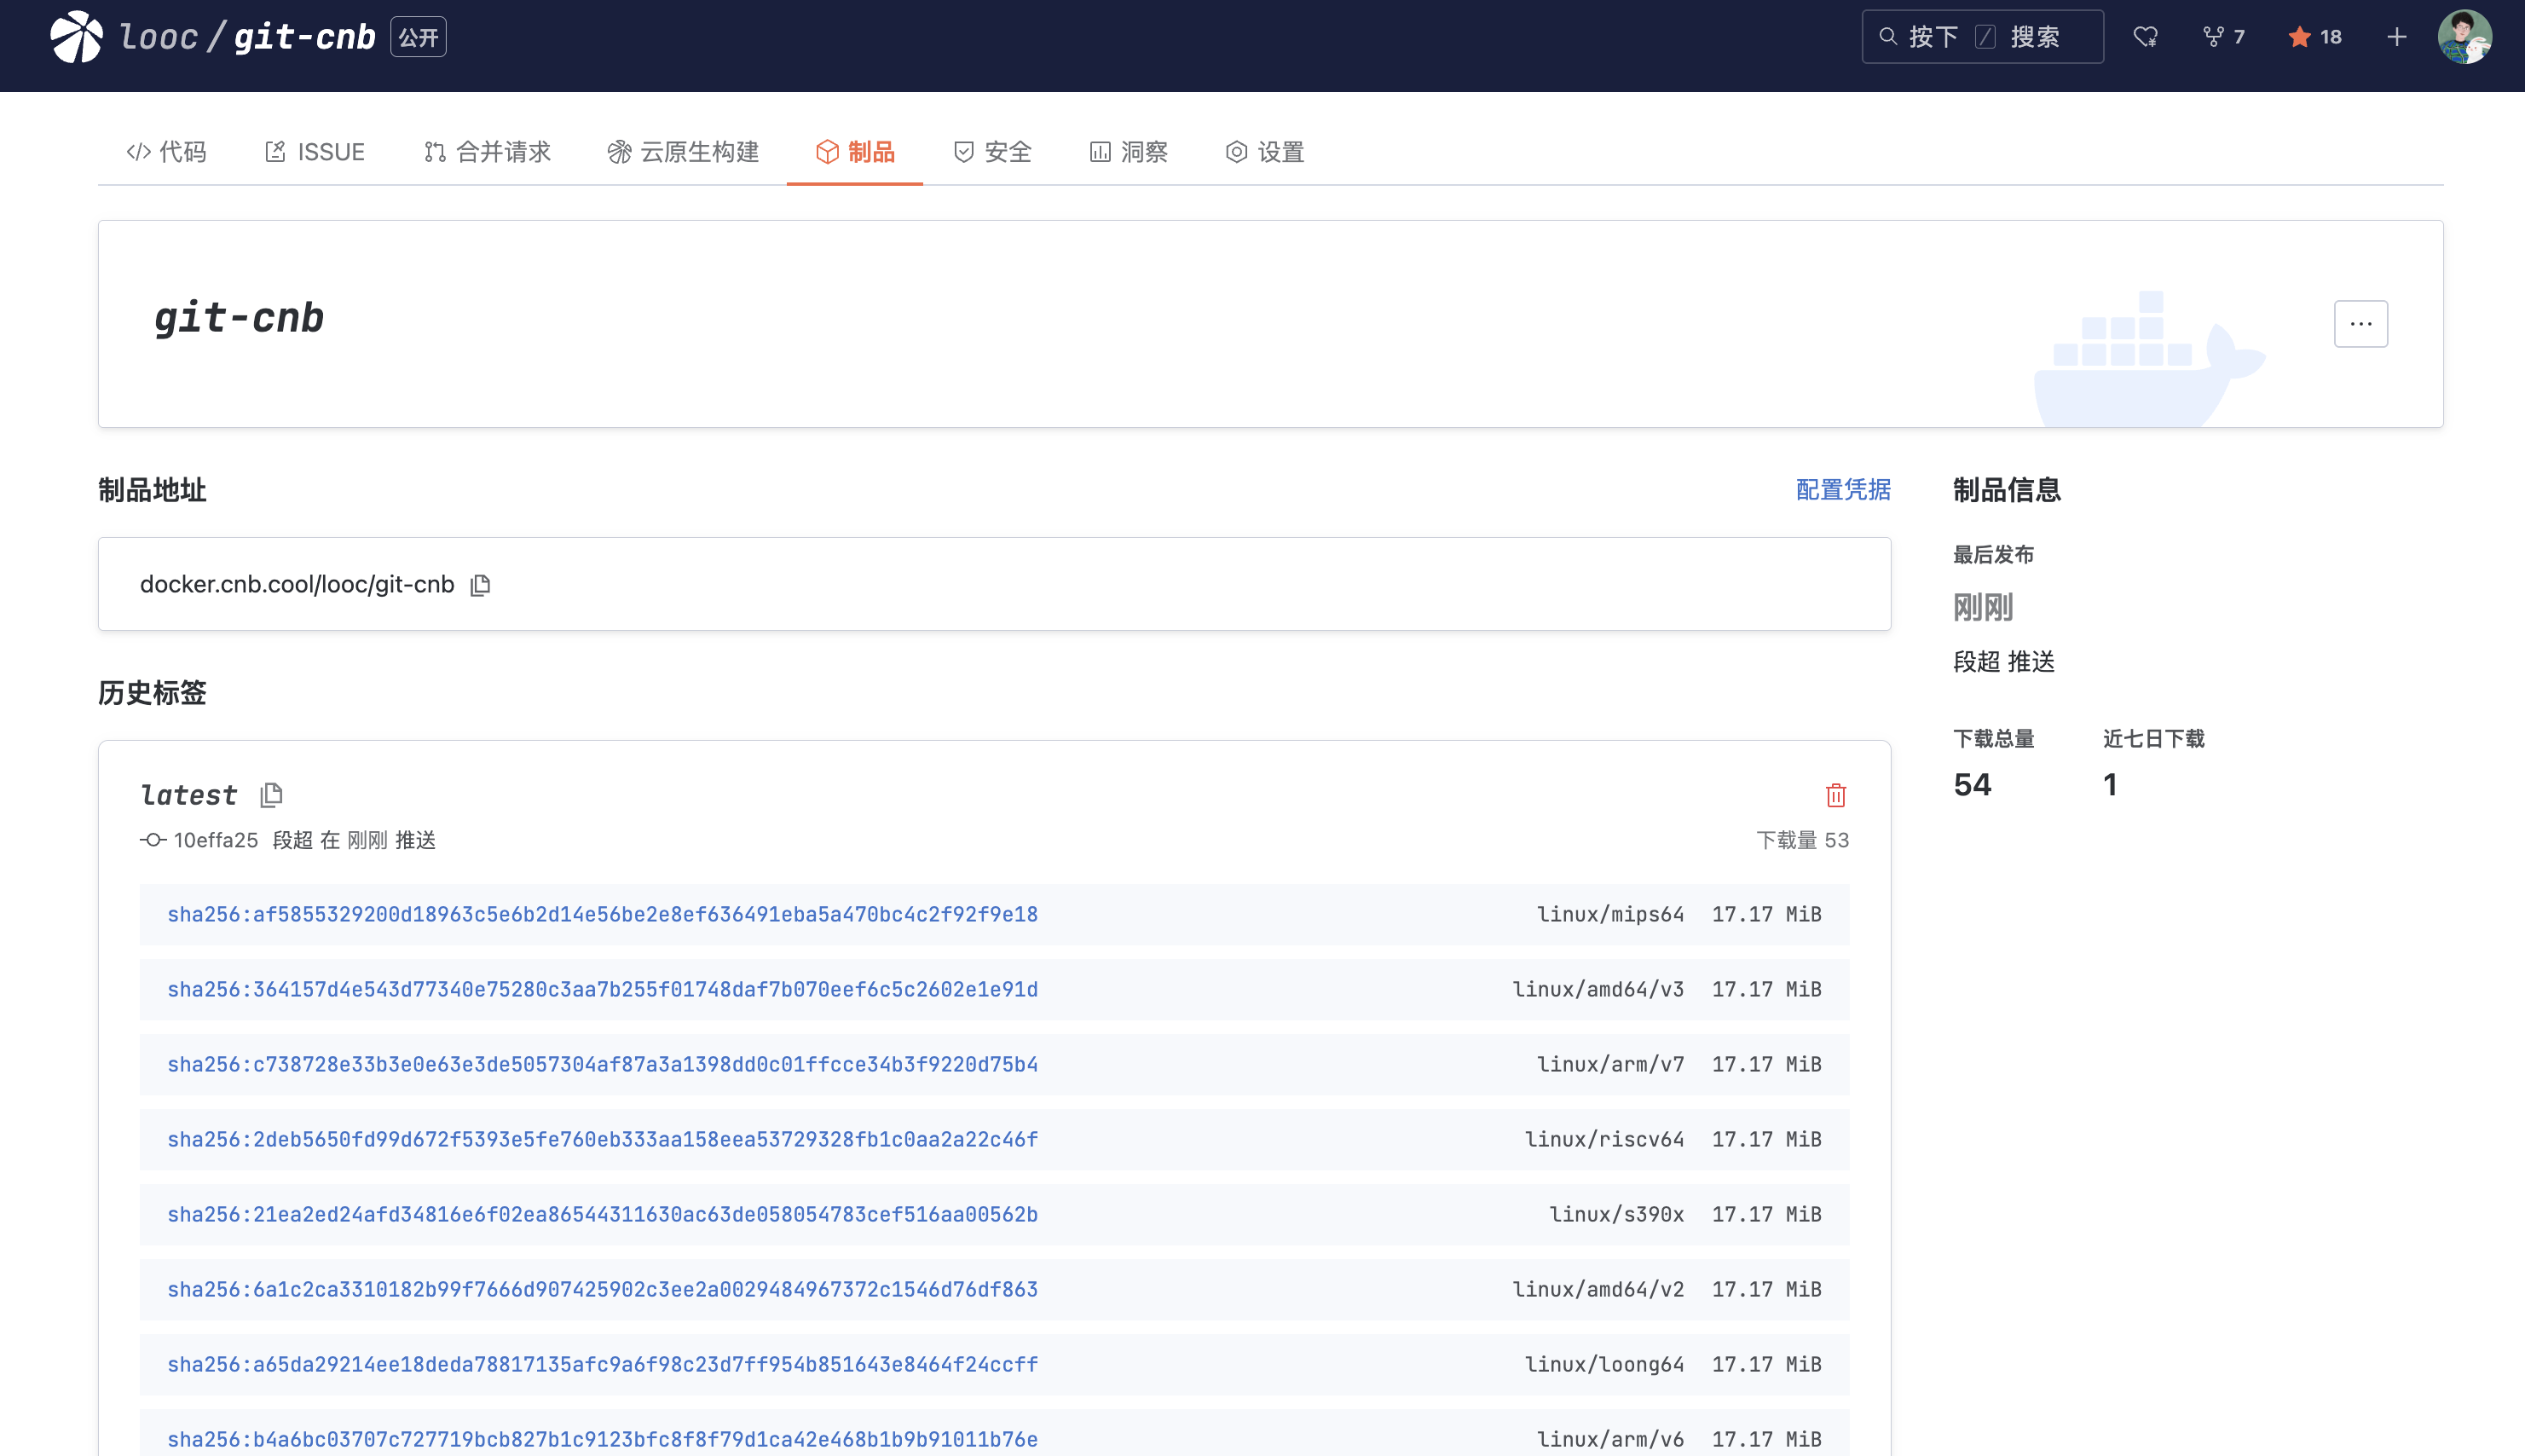2525x1456 pixels.
Task: Open the sha256 digest for linux/mips64
Action: pyautogui.click(x=601, y=913)
